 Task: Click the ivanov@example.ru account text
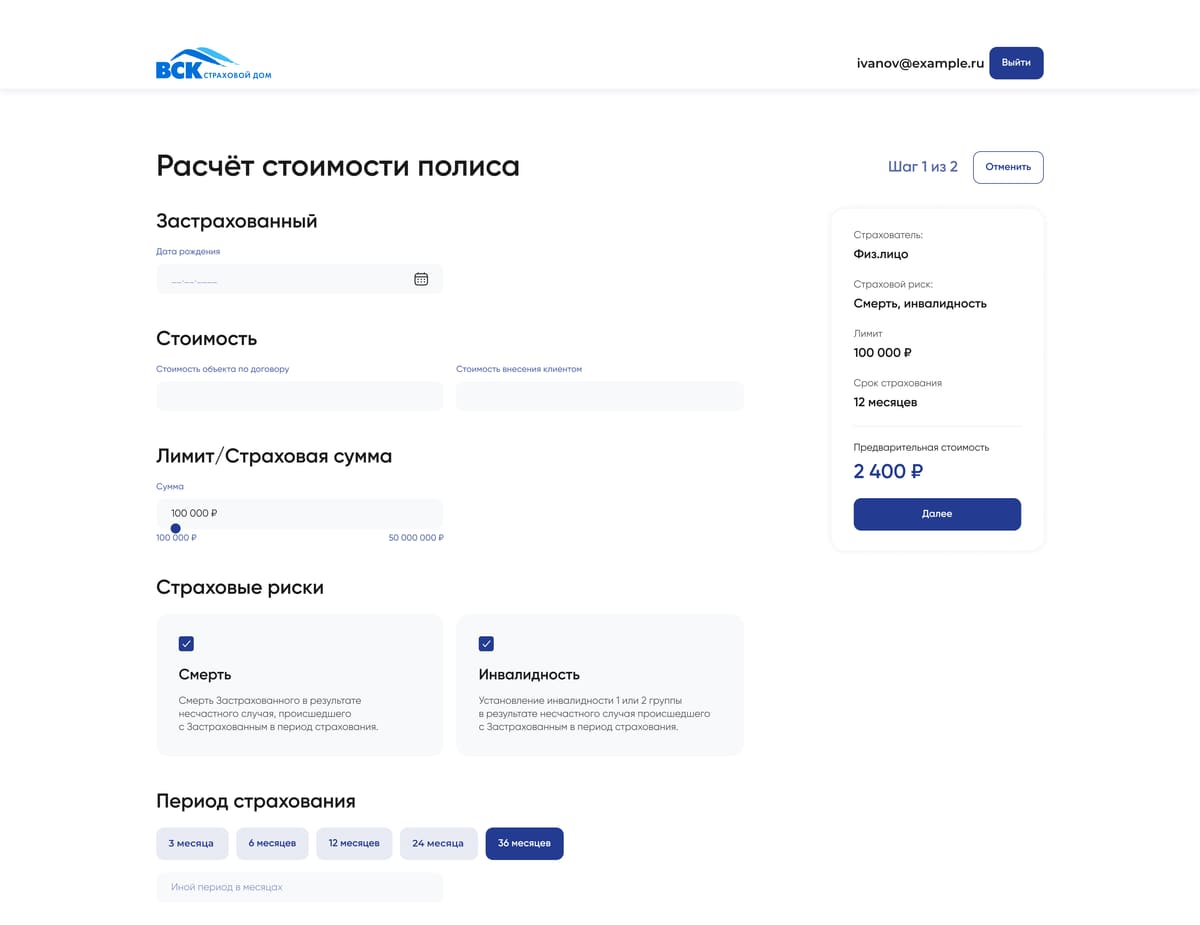pos(920,63)
